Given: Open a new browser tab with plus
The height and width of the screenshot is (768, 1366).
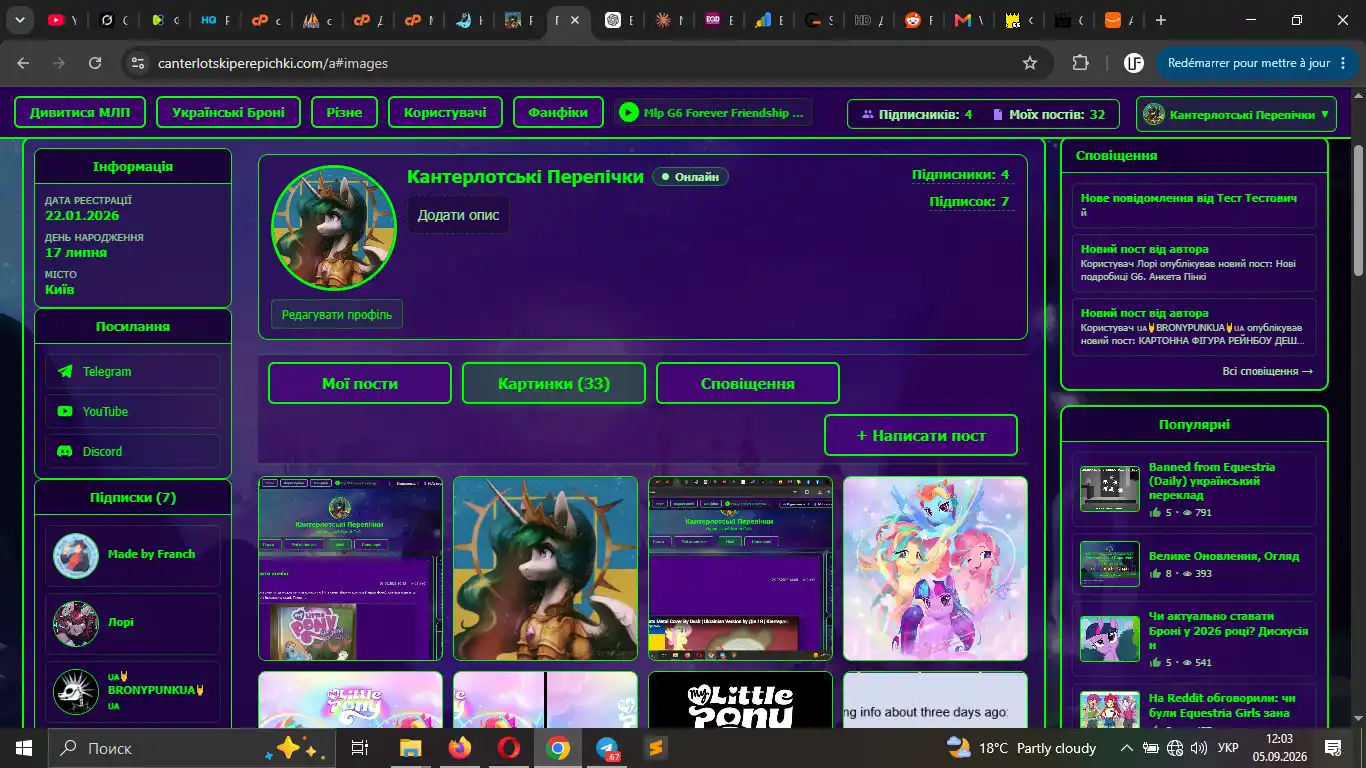Looking at the screenshot, I should [x=1160, y=20].
